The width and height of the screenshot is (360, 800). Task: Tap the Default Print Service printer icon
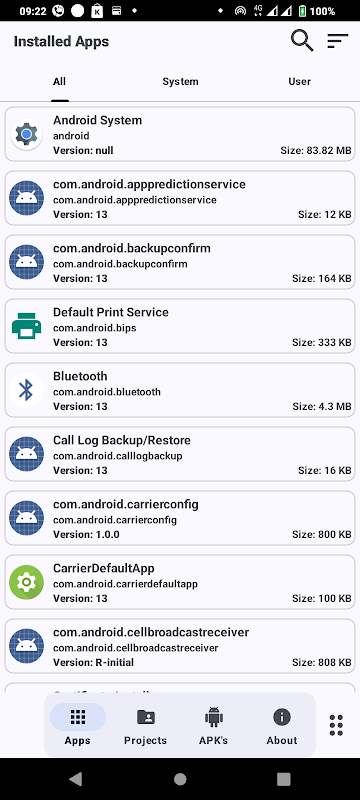click(x=27, y=326)
